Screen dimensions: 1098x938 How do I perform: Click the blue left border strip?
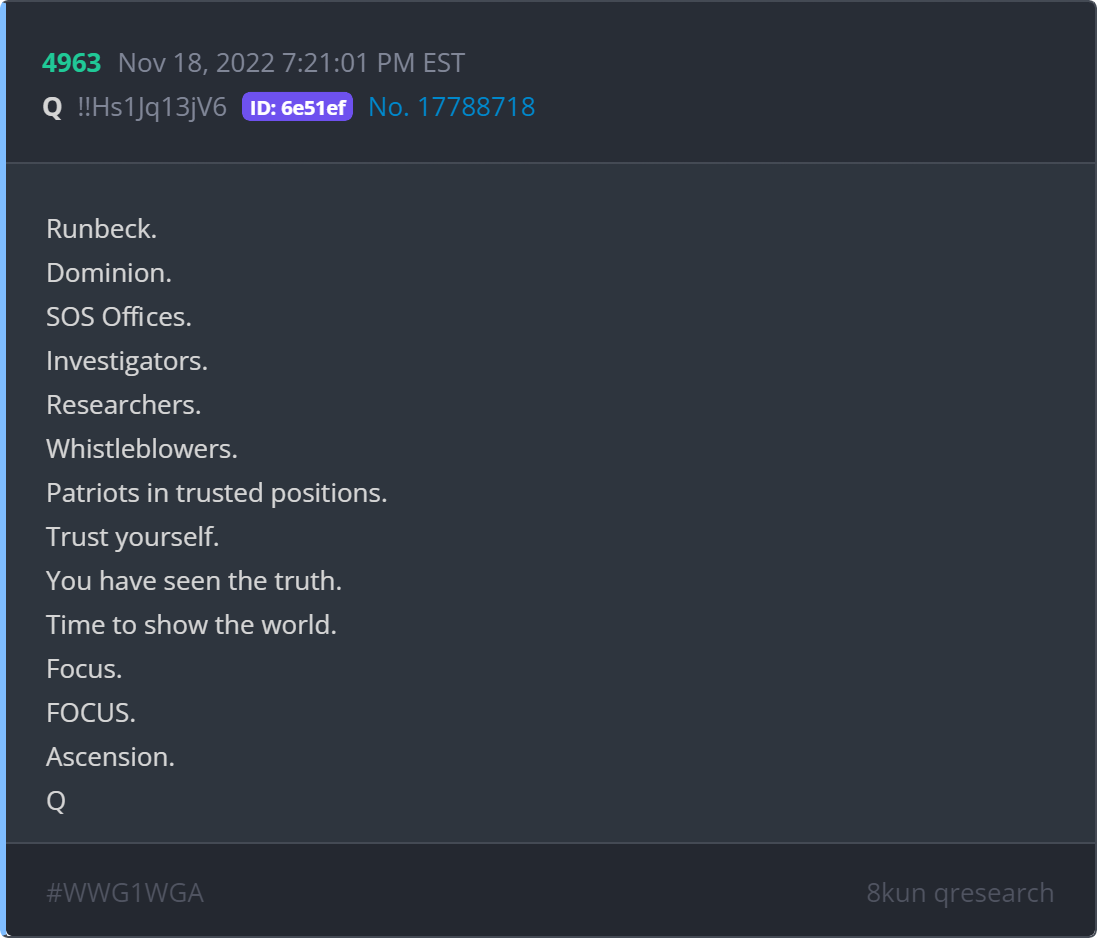coord(3,469)
